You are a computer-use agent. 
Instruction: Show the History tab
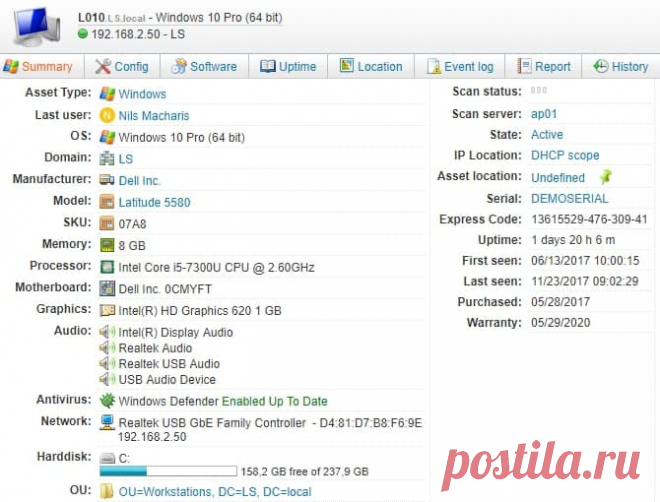point(620,66)
